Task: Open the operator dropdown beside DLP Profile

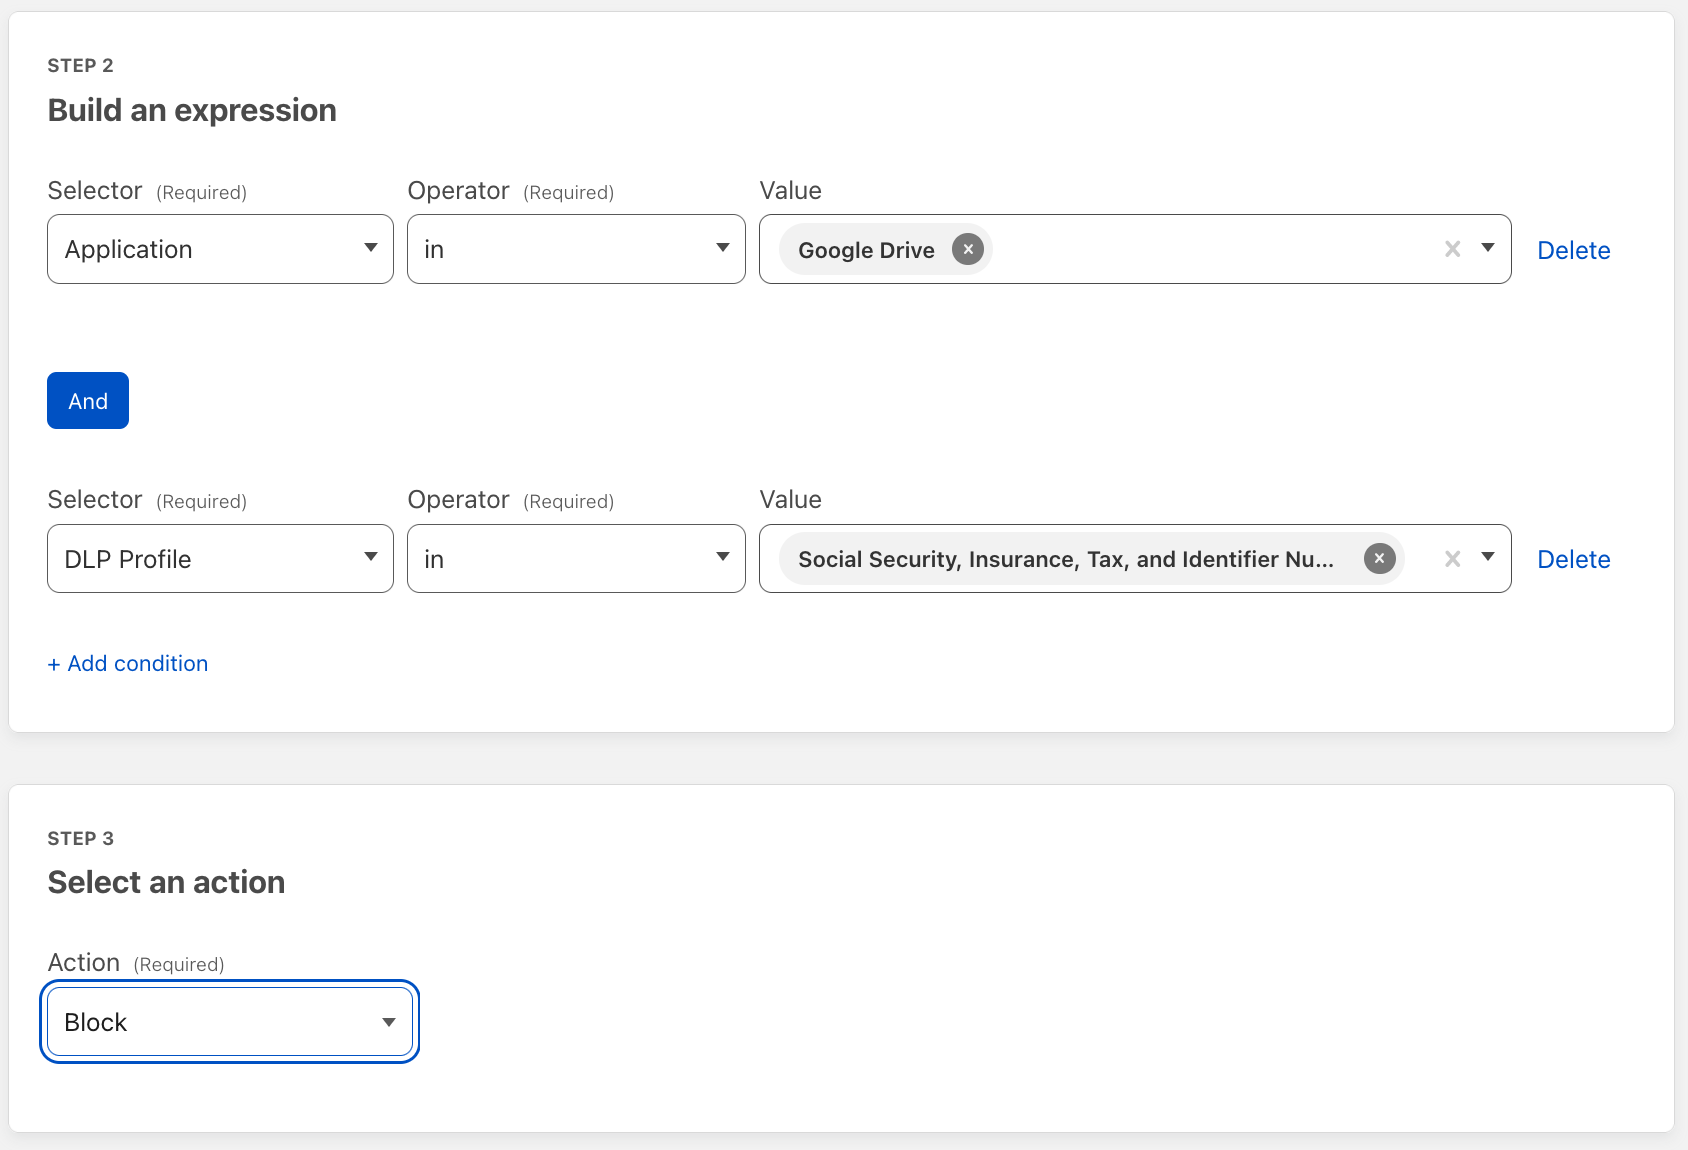Action: (576, 559)
